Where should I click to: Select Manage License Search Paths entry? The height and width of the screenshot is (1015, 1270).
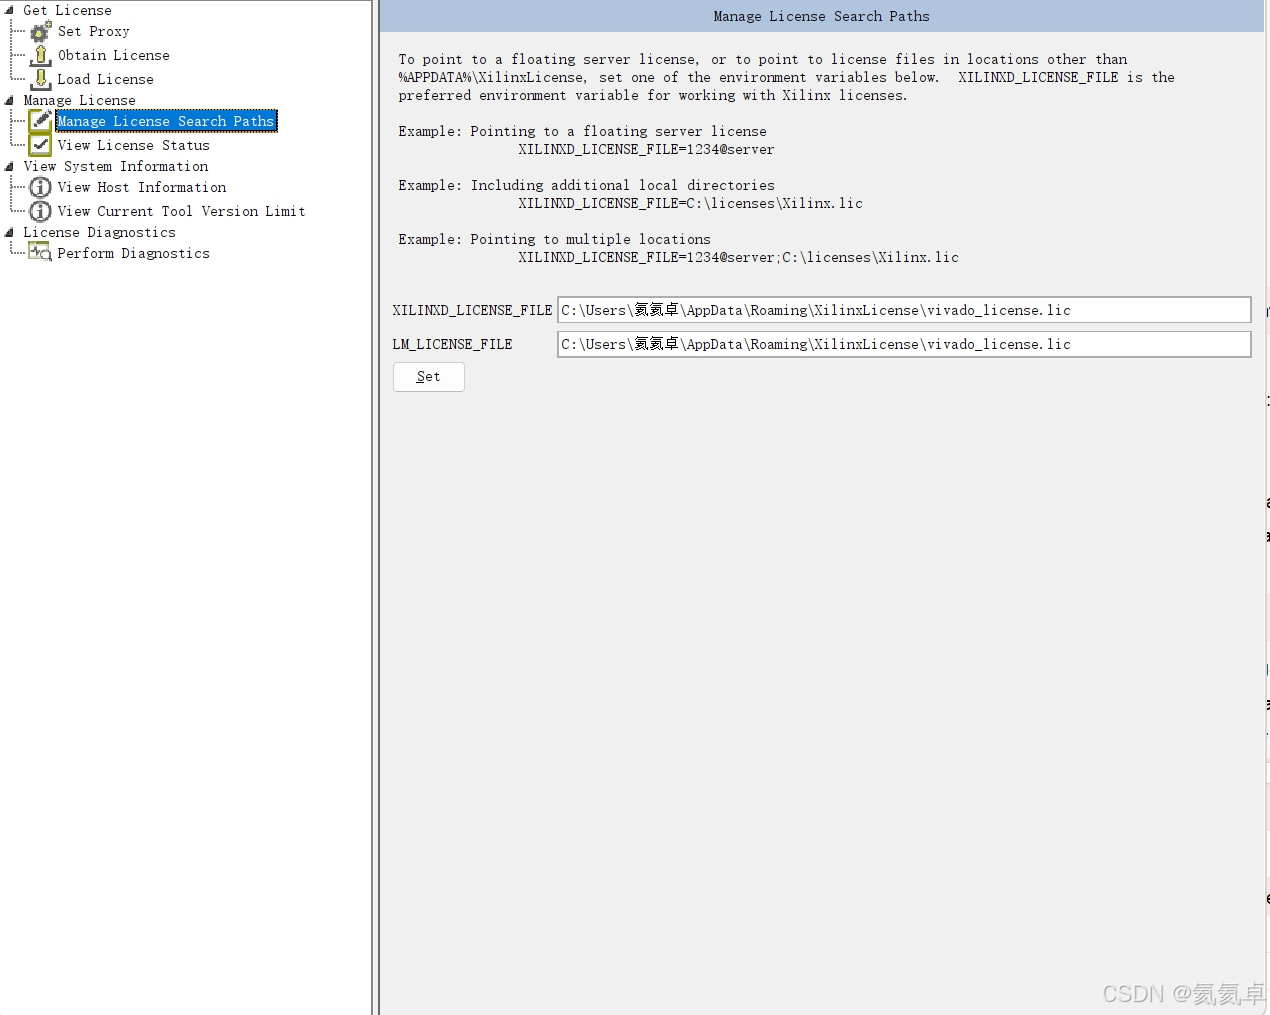coord(166,121)
